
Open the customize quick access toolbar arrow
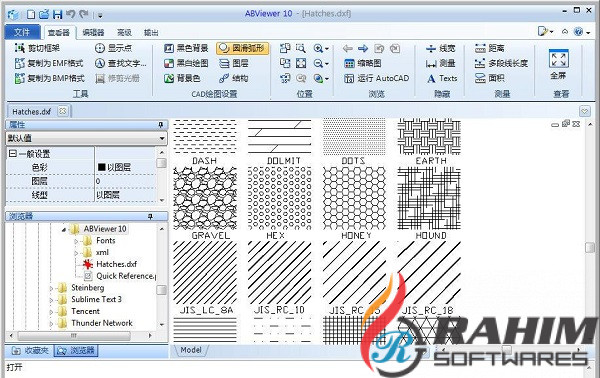(100, 16)
